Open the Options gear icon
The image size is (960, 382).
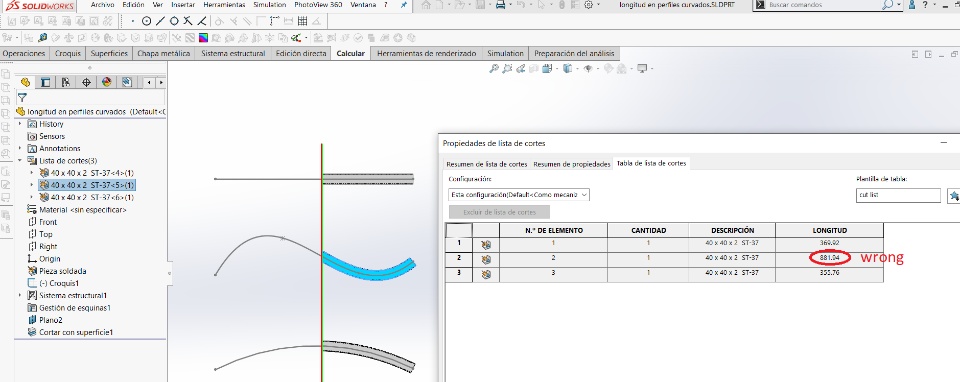[588, 5]
